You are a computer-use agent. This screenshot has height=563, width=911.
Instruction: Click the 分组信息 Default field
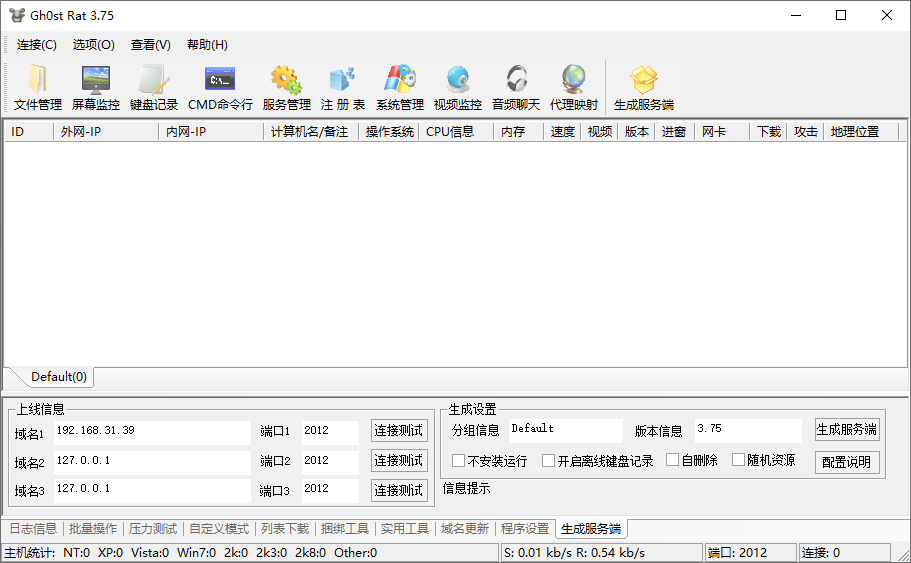(565, 431)
